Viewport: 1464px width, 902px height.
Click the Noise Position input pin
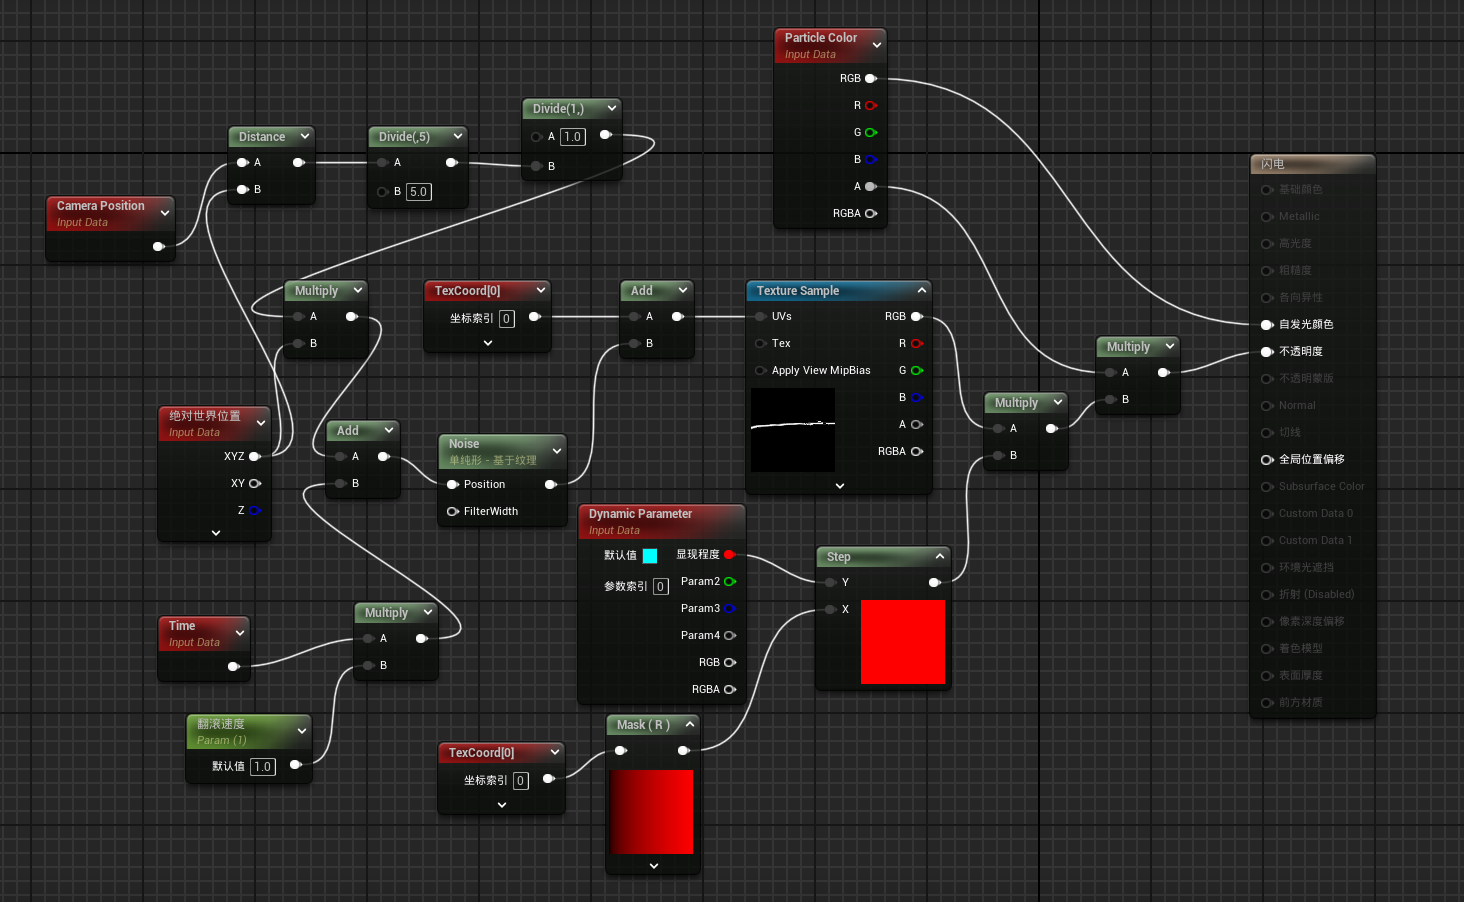453,484
